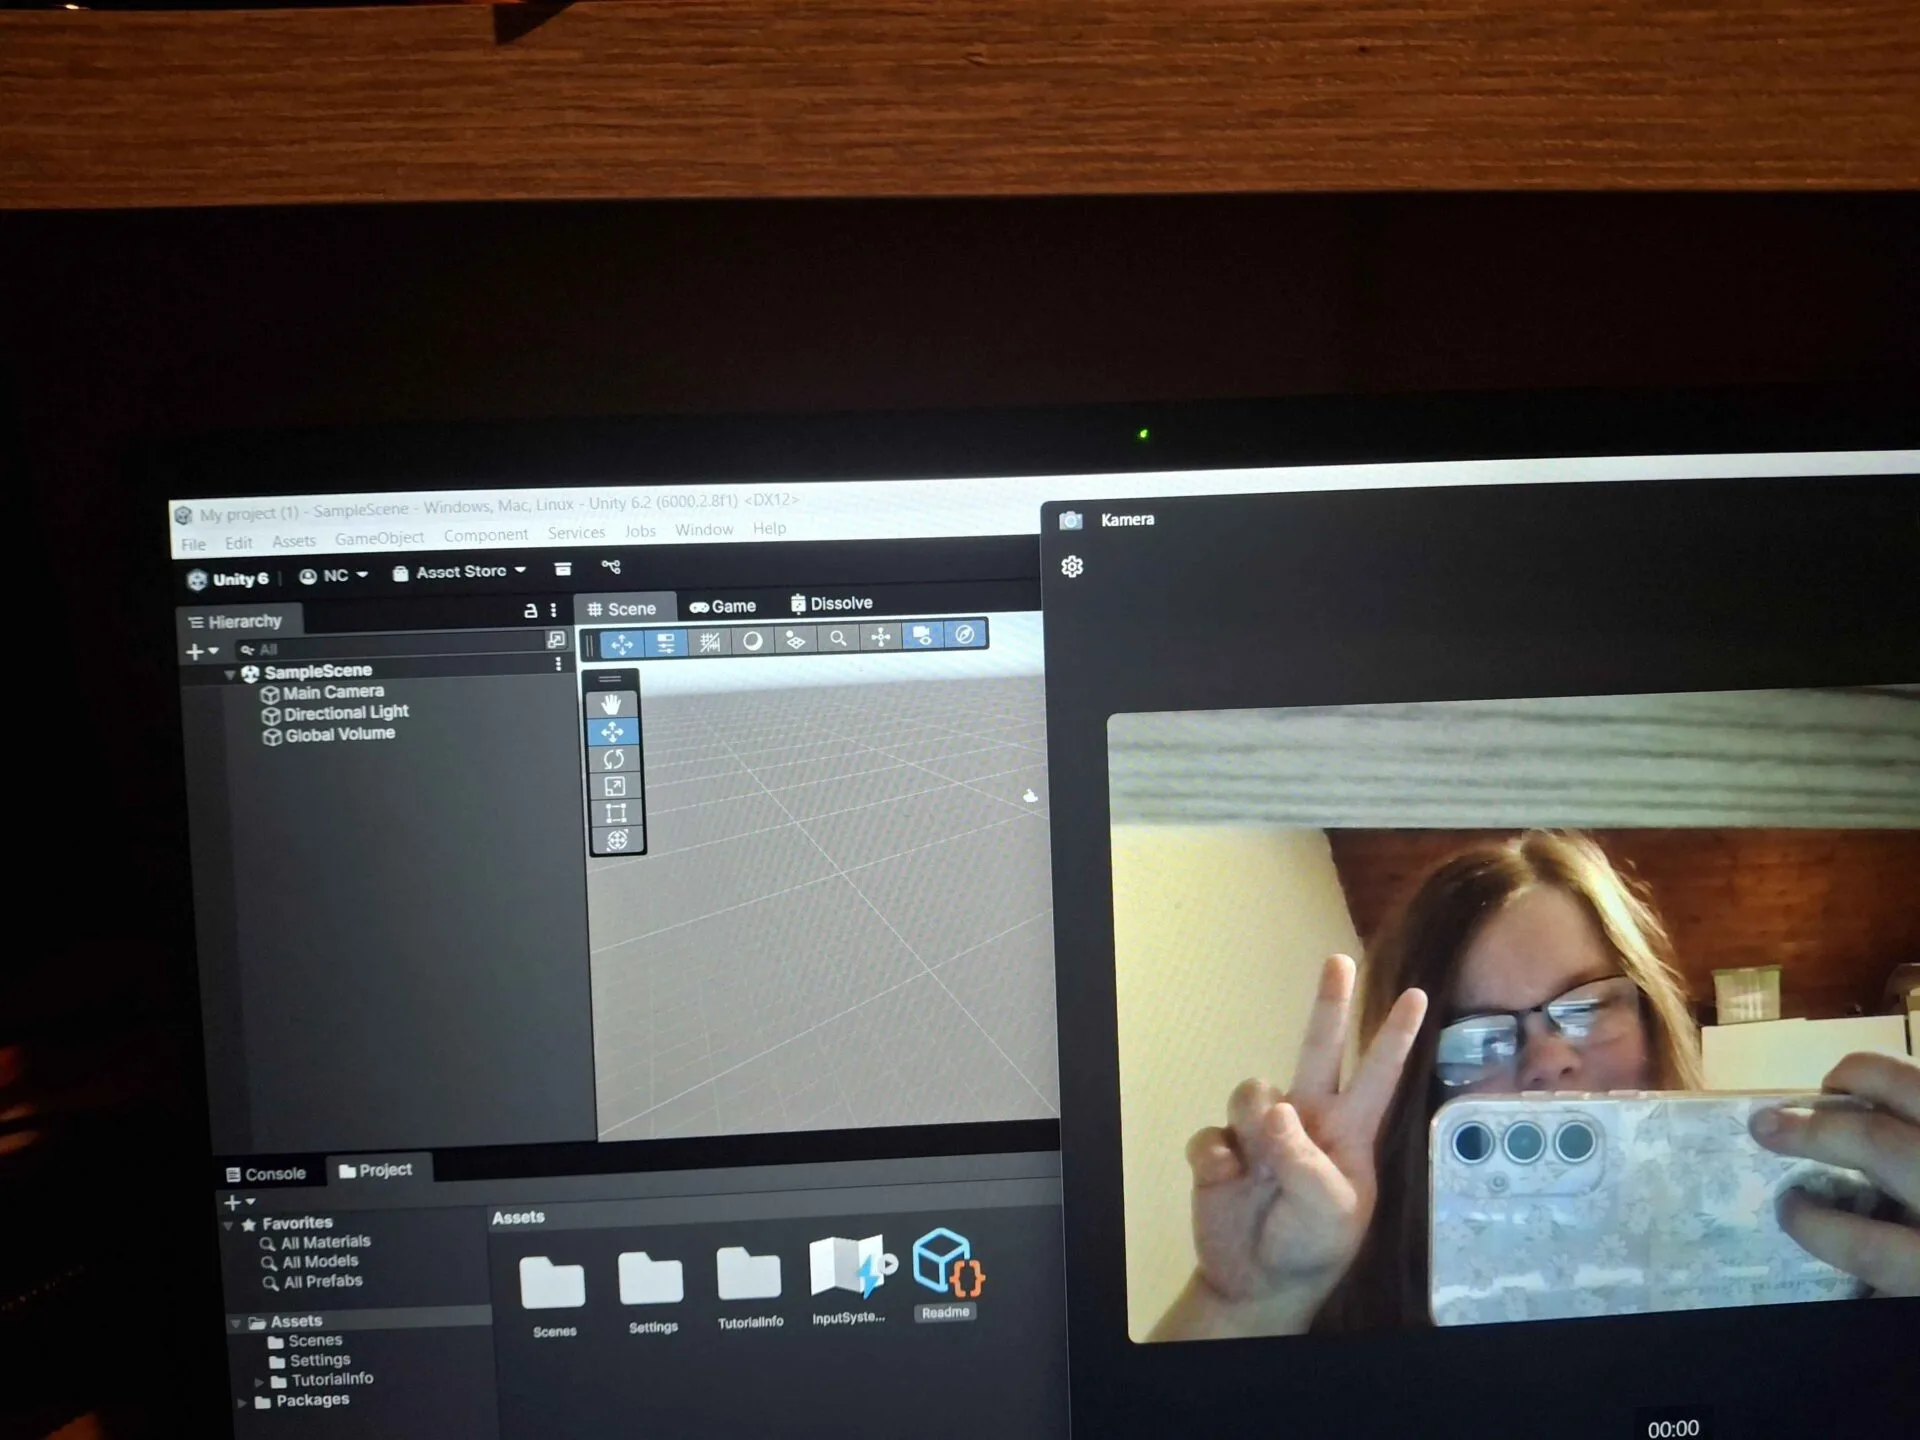Click All Materials in Favorites
The width and height of the screenshot is (1920, 1440).
click(325, 1242)
